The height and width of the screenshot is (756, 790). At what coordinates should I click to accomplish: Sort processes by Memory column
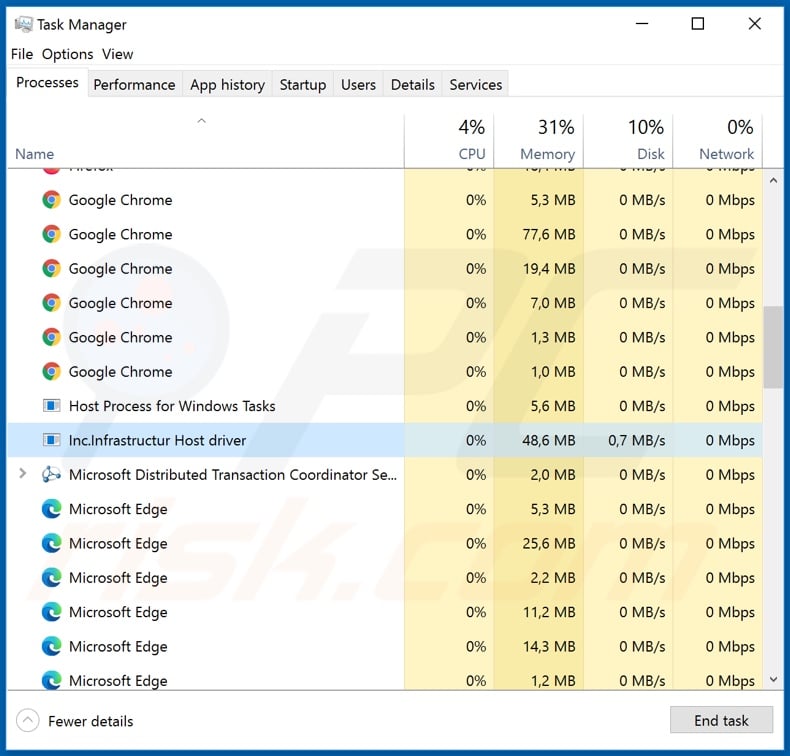click(539, 141)
